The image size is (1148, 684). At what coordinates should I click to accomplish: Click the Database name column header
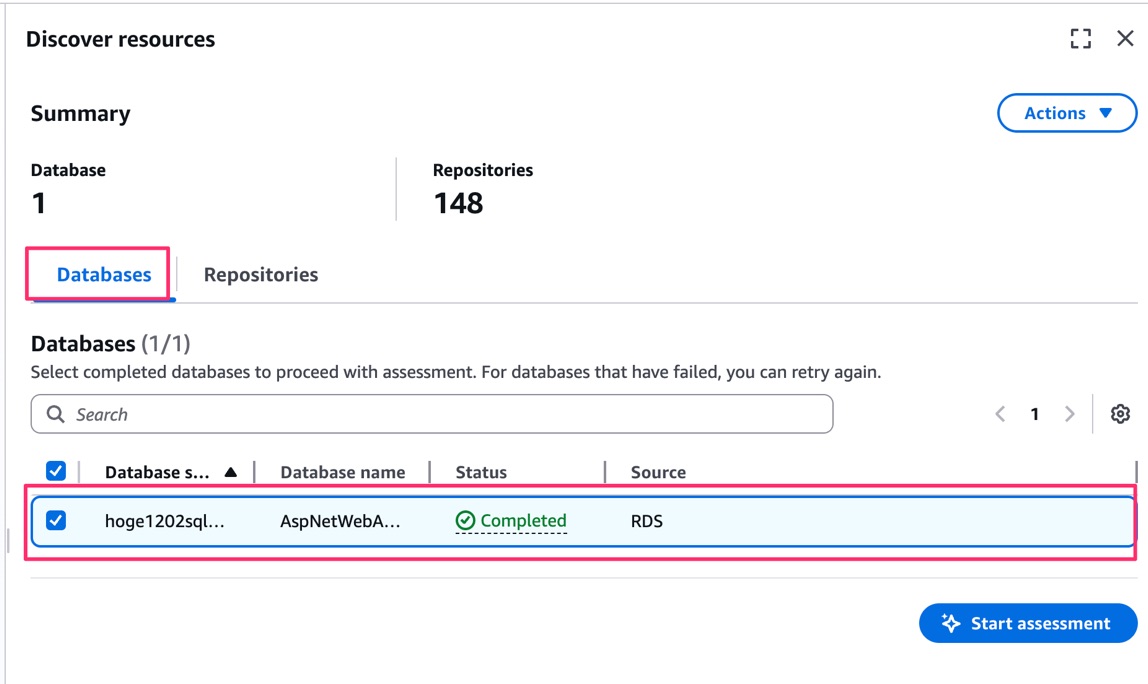click(x=343, y=472)
